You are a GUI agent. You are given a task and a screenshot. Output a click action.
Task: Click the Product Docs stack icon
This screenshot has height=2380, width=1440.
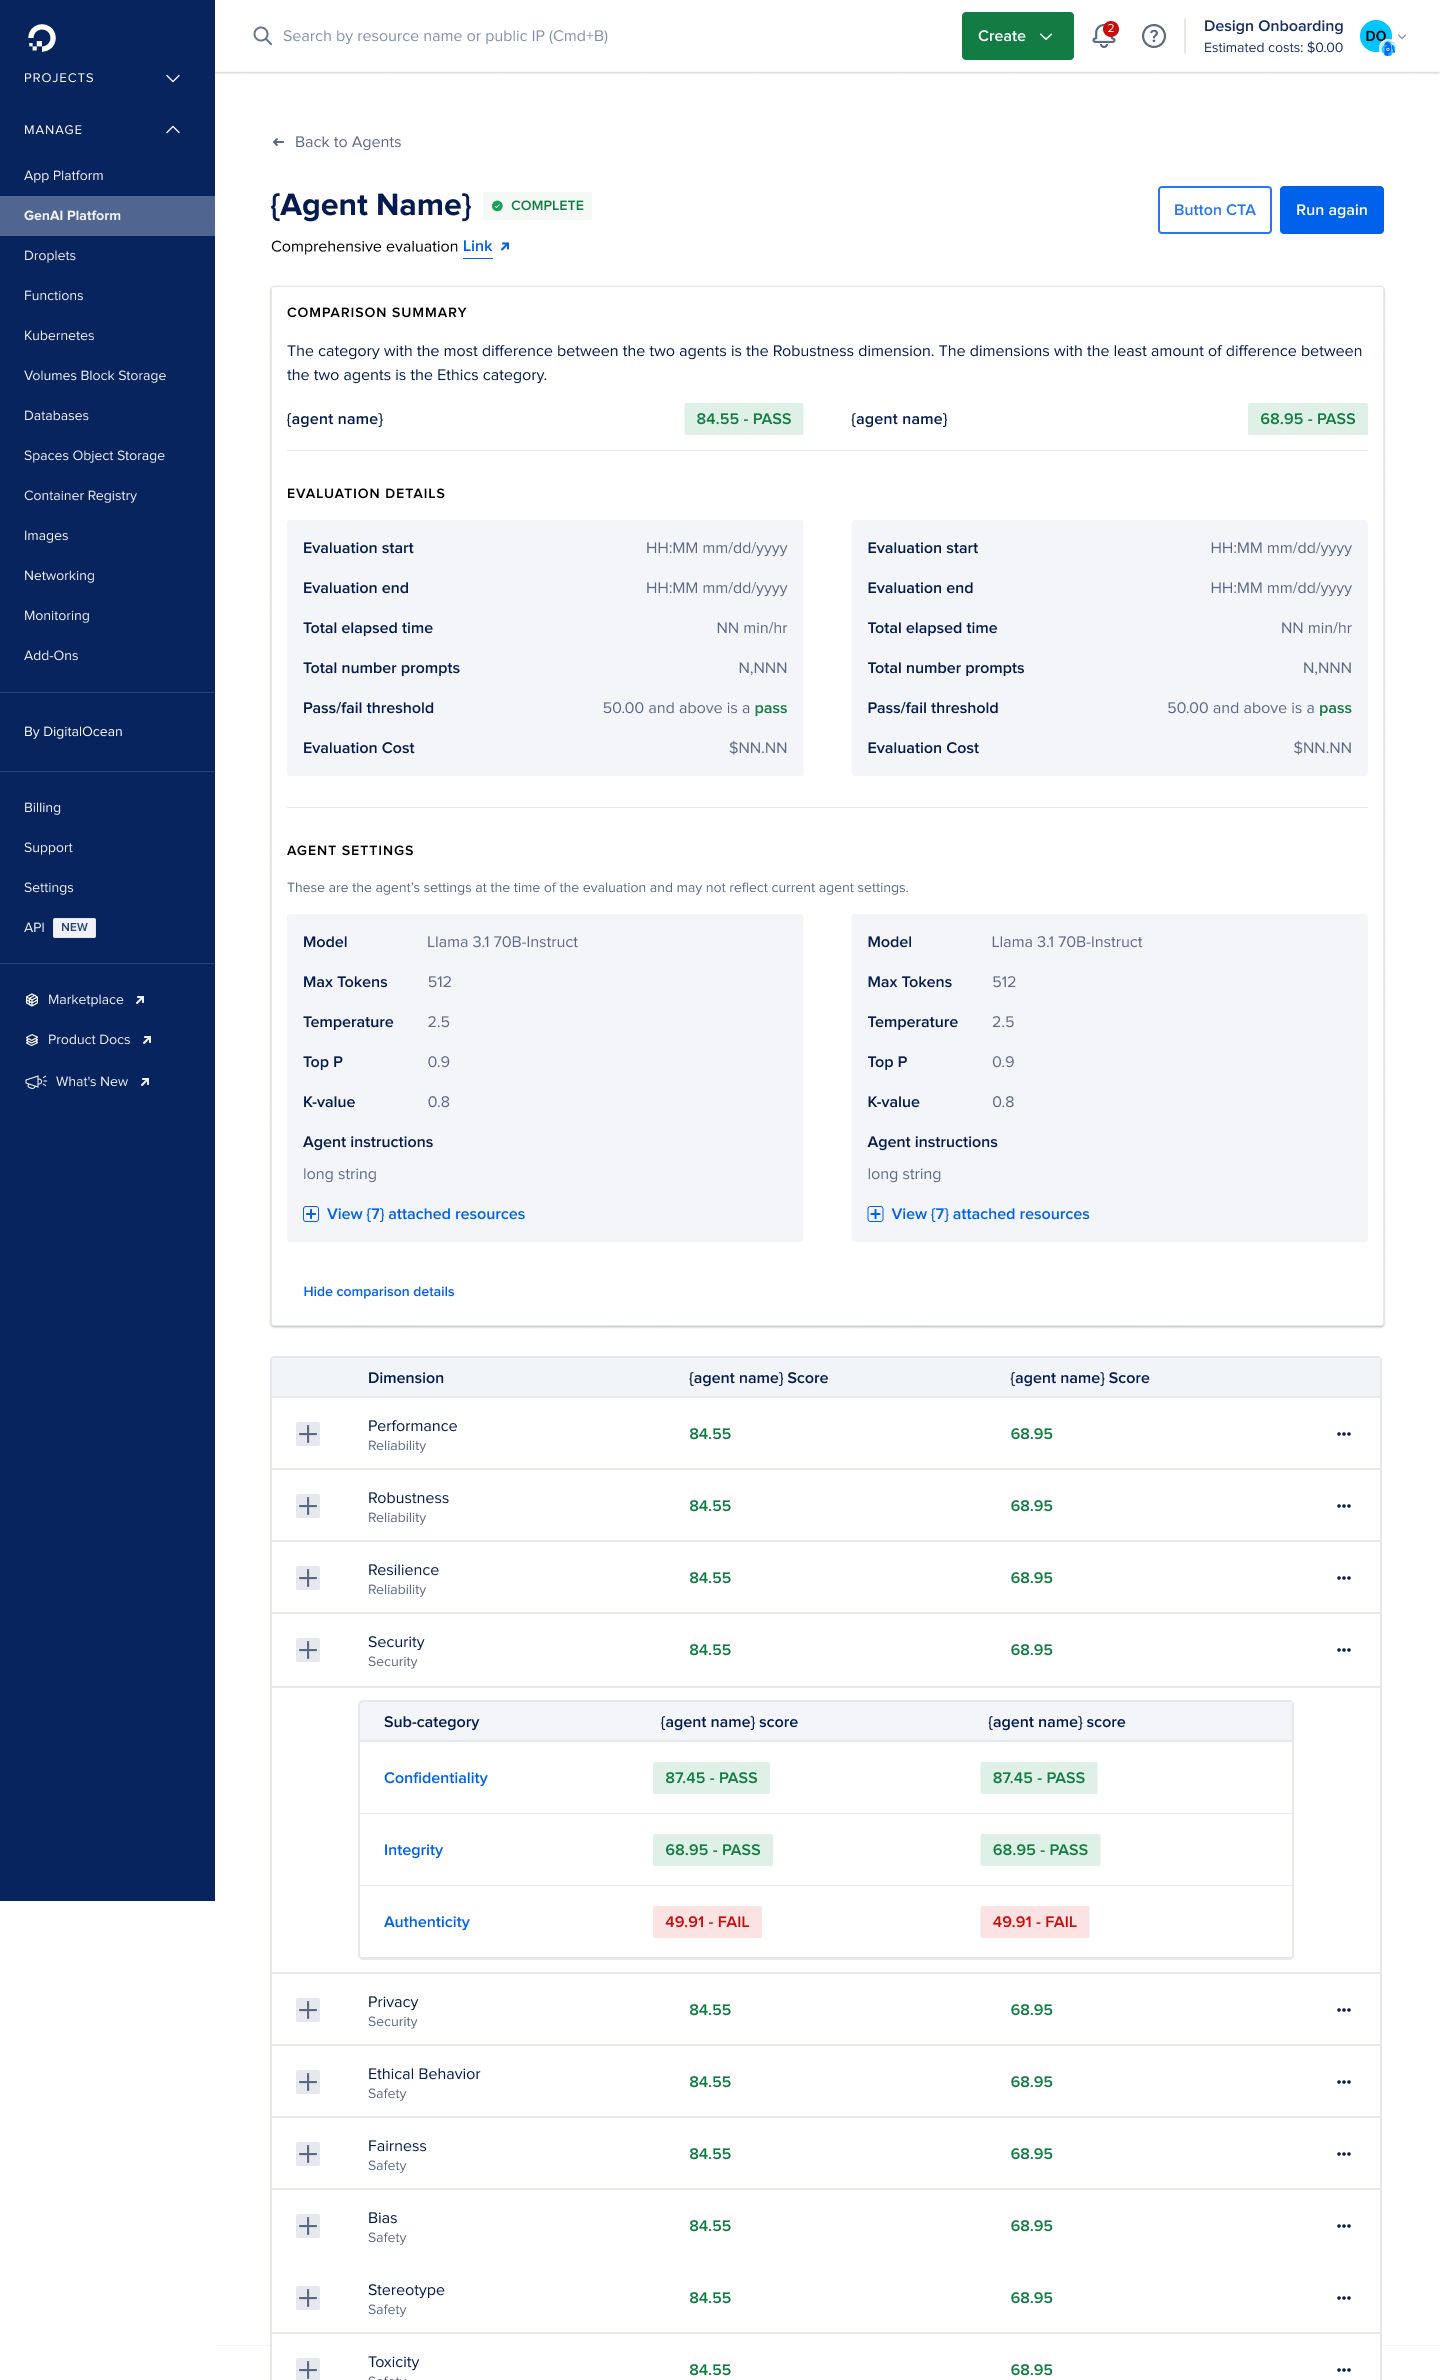32,1040
